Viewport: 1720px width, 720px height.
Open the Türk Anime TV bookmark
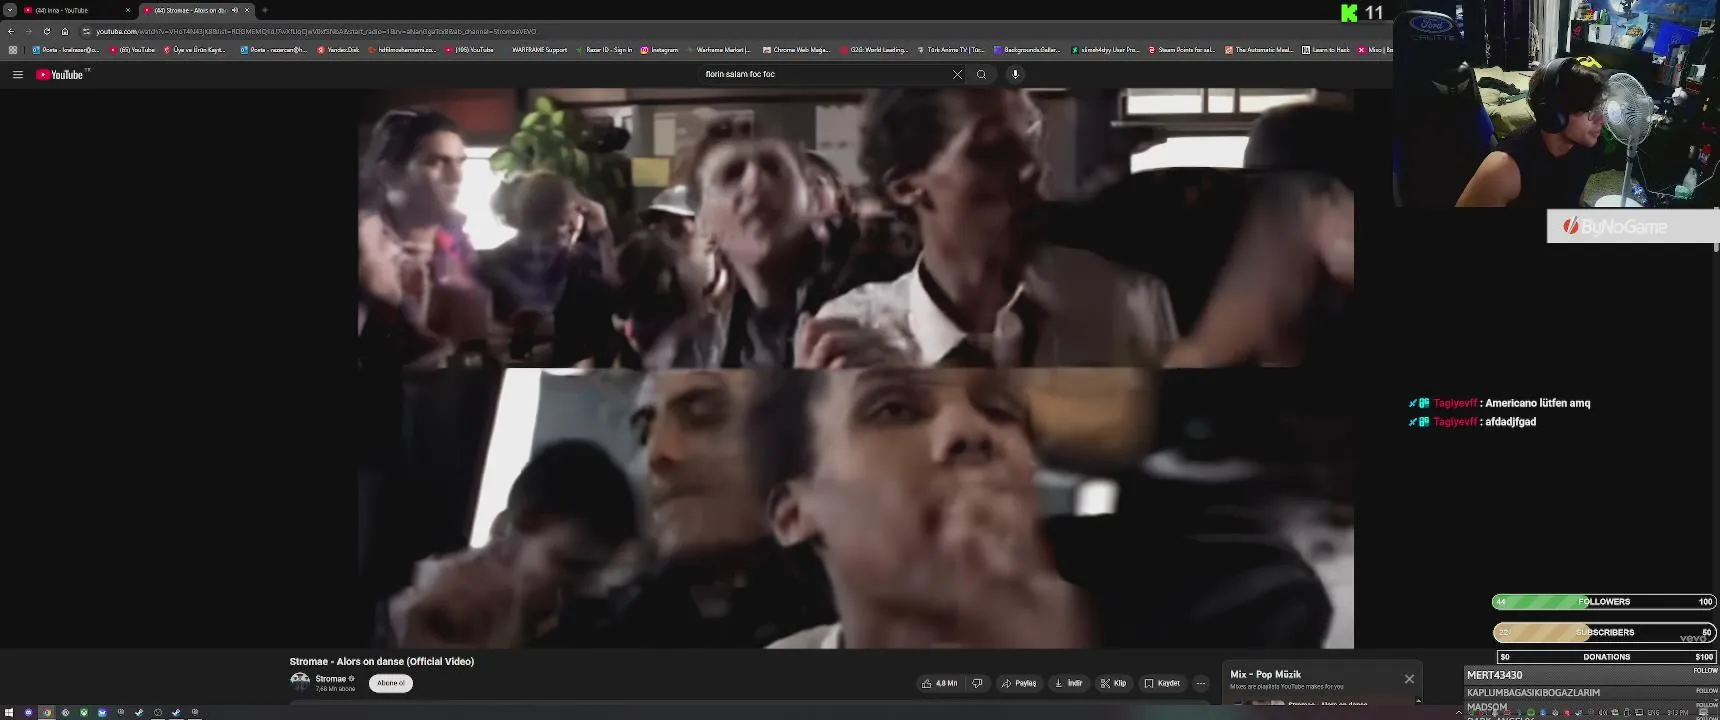951,49
